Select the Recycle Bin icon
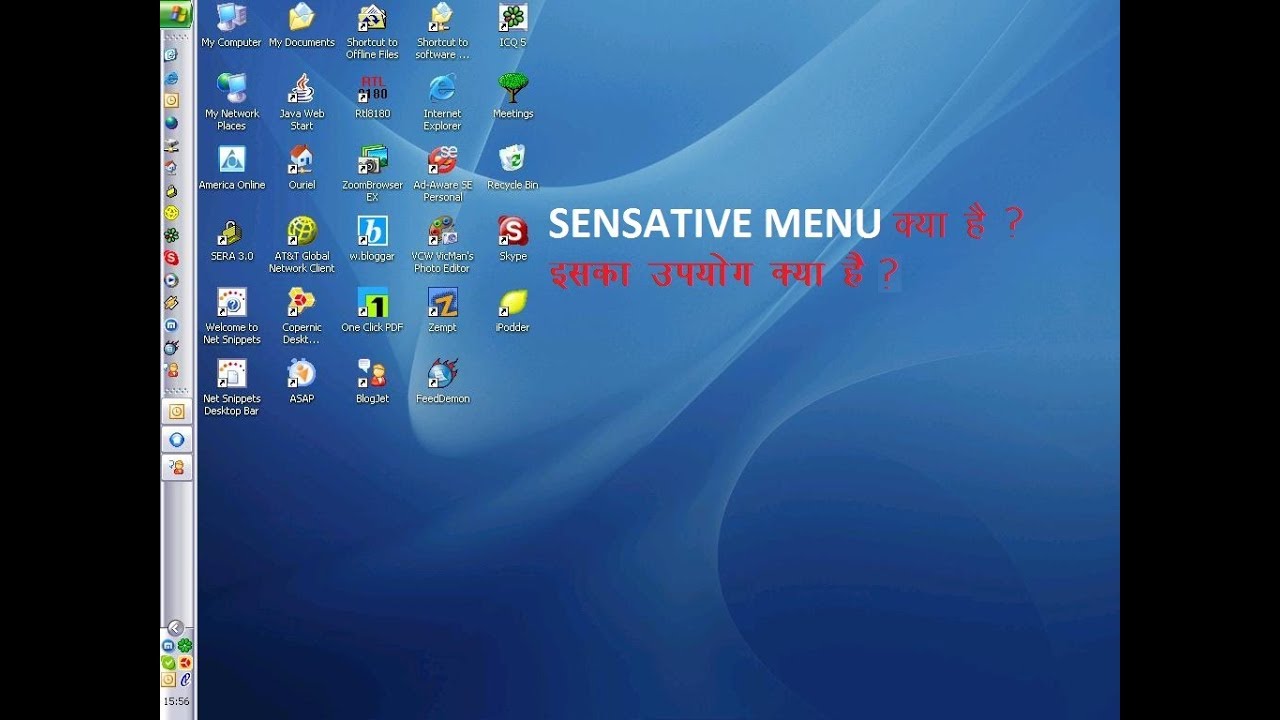 [513, 168]
